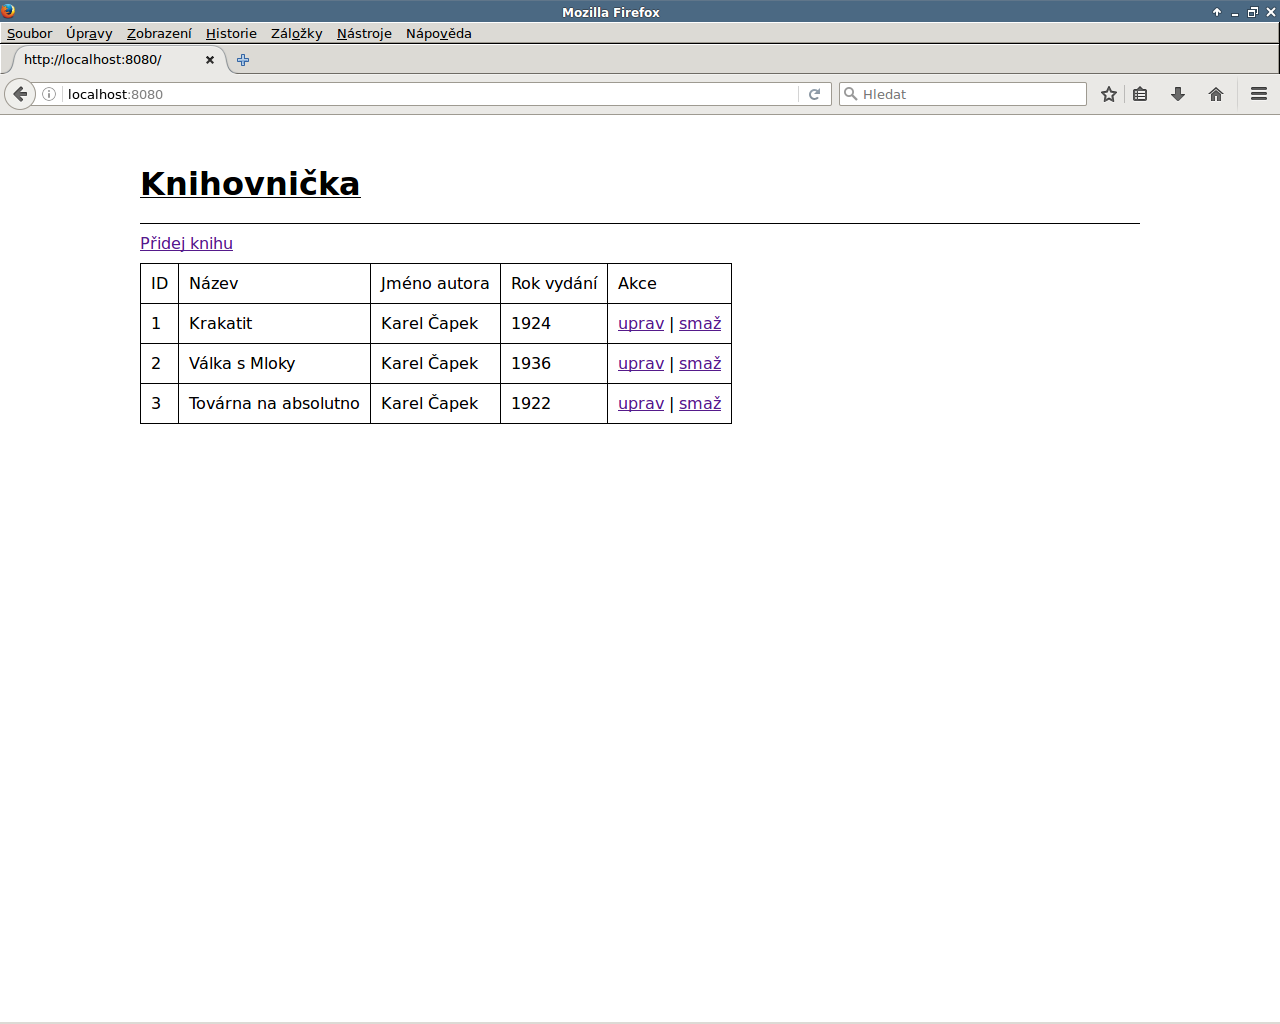Click smaž for Válka s Mloky
The image size is (1280, 1024).
[700, 363]
